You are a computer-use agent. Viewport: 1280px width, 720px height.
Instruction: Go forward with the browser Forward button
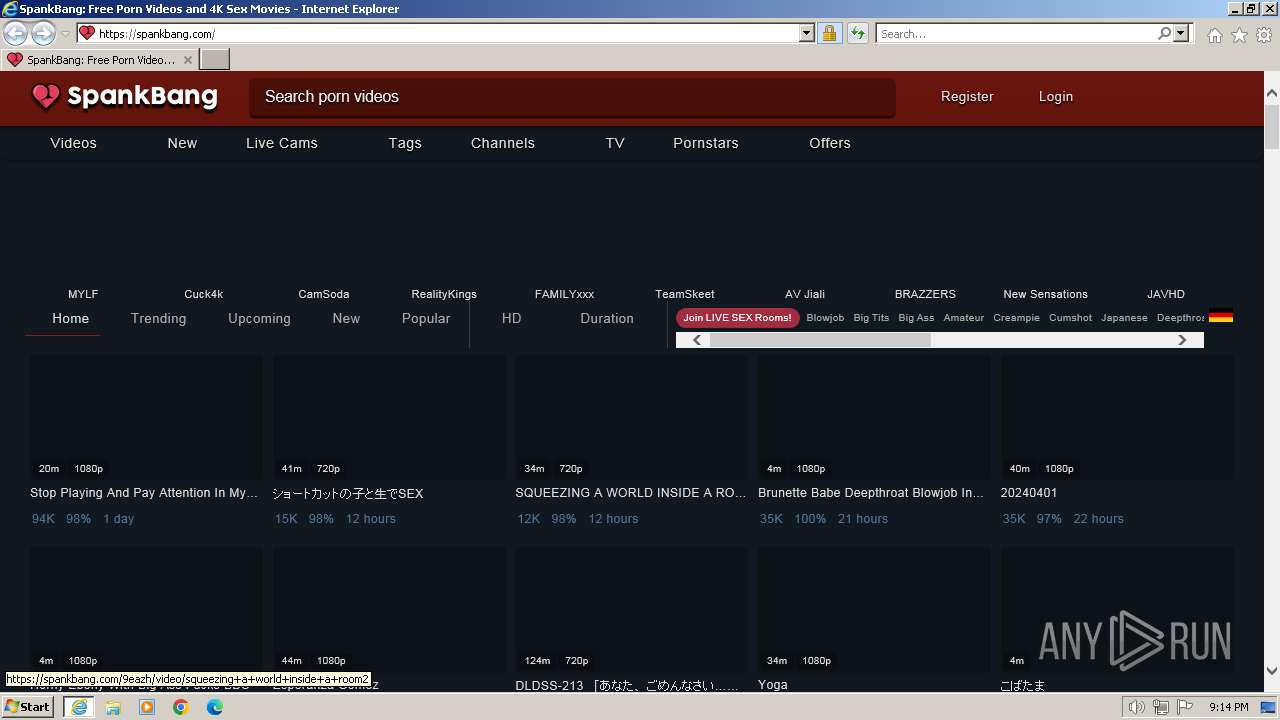click(x=43, y=33)
